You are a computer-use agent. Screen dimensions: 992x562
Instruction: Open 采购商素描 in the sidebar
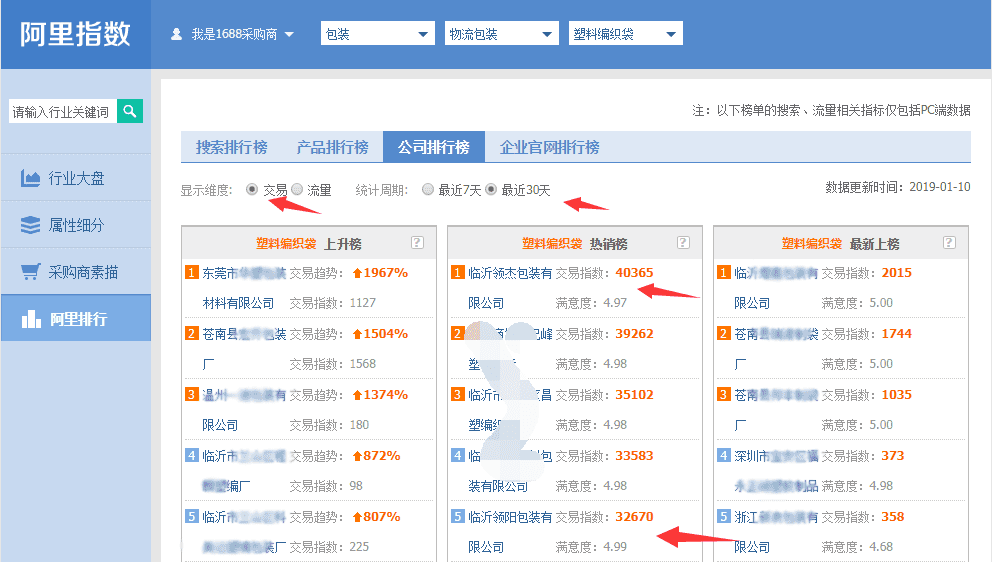76,272
